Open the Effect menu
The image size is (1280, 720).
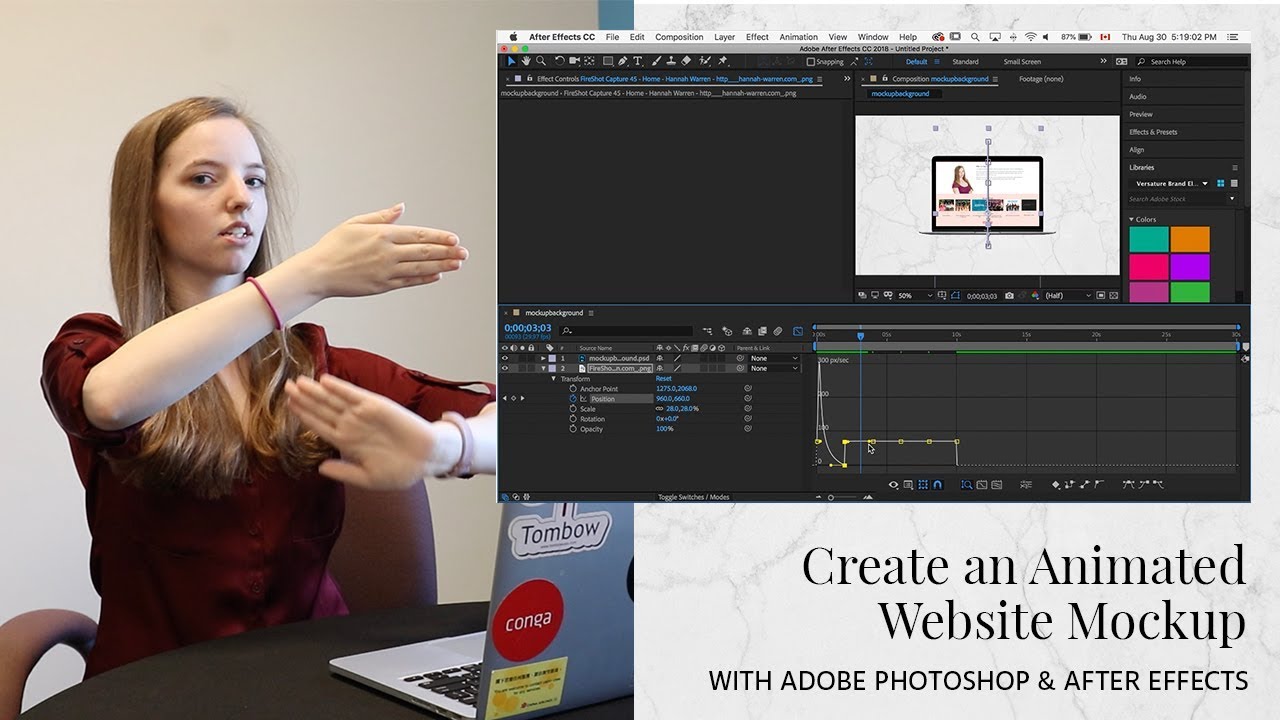click(x=757, y=37)
